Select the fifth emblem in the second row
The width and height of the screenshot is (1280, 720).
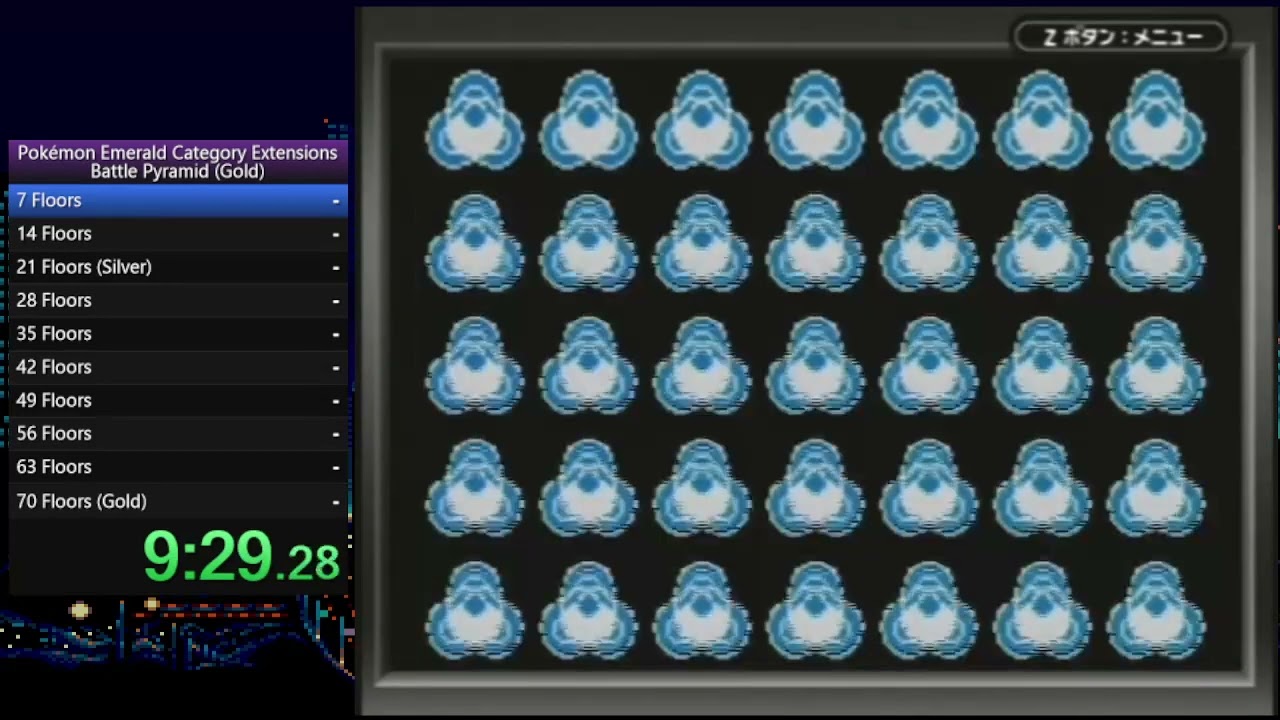pyautogui.click(x=929, y=243)
